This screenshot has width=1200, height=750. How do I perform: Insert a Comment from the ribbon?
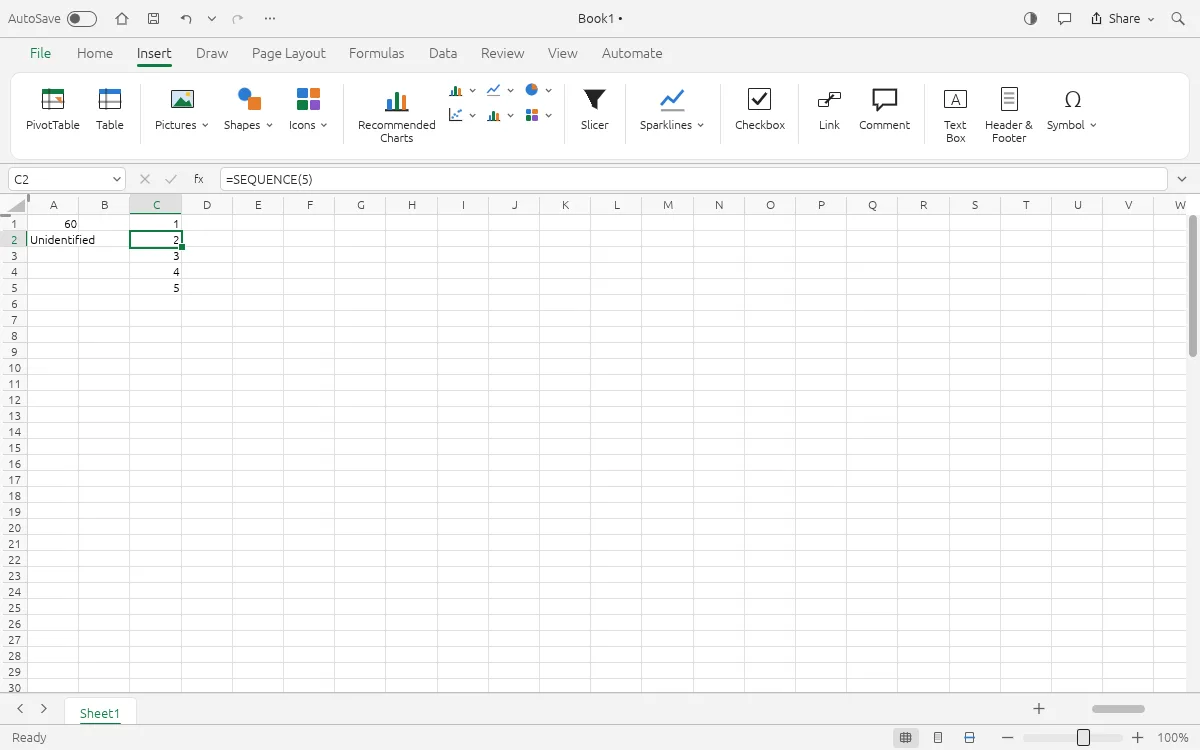coord(884,110)
